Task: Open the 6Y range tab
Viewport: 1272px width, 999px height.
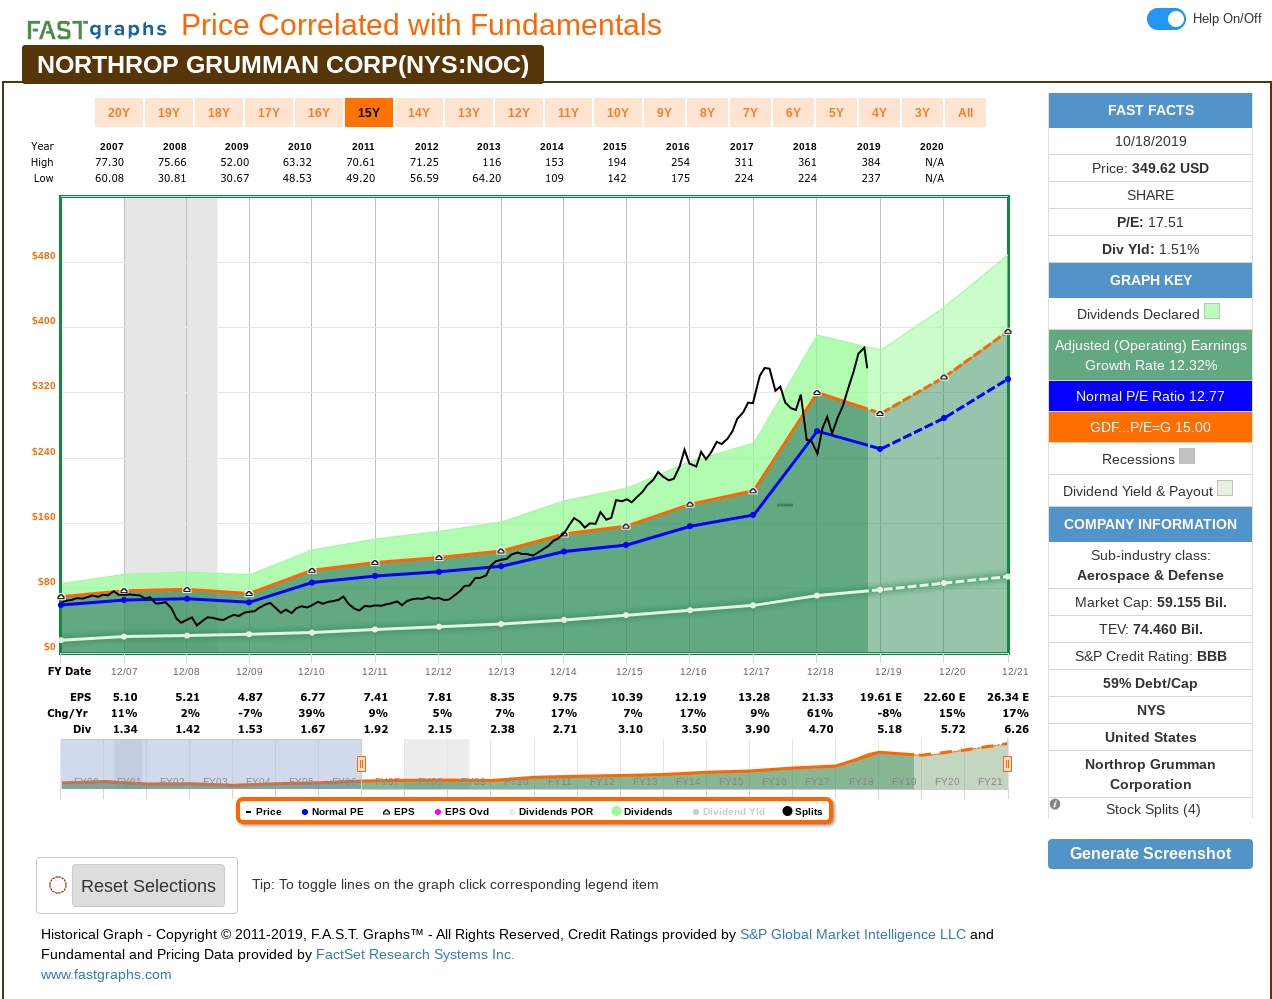Action: [793, 113]
